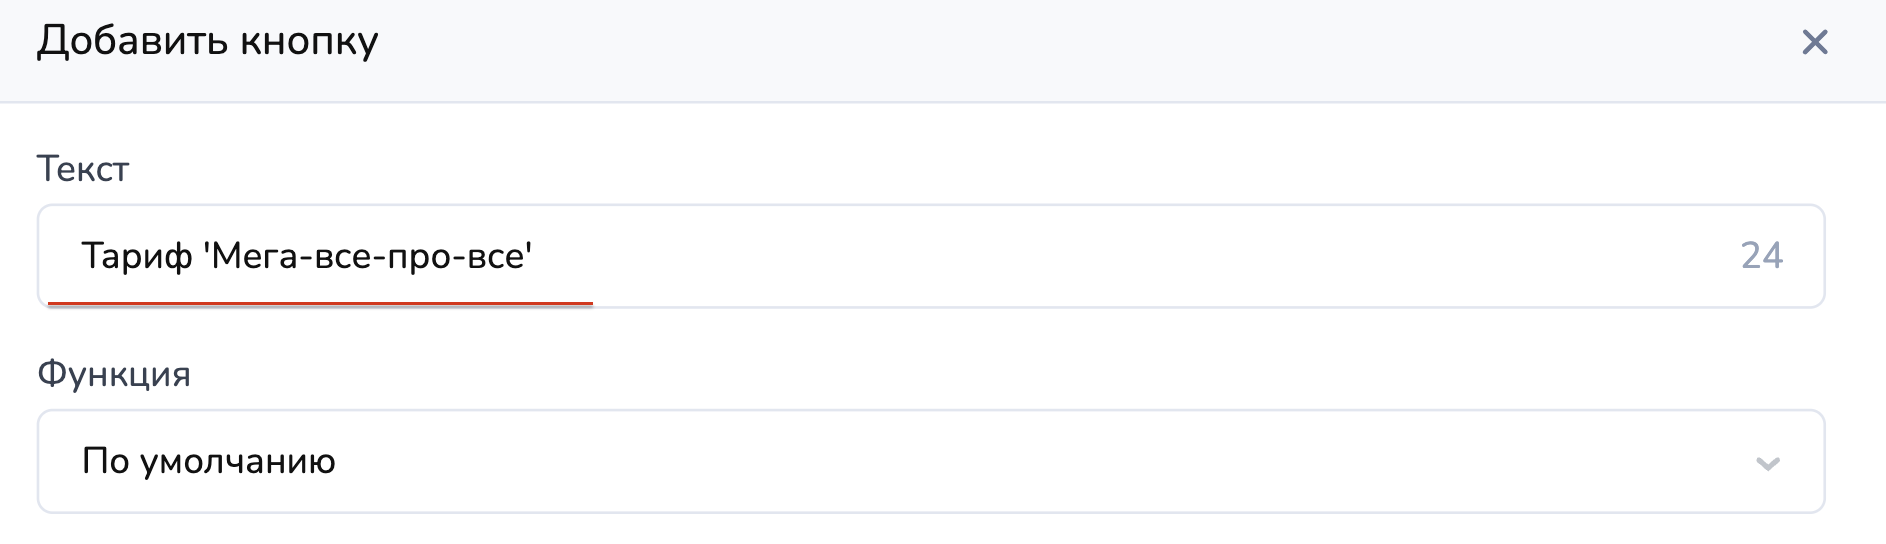This screenshot has width=1886, height=544.
Task: Click the 'Текст' field label
Action: pos(83,169)
